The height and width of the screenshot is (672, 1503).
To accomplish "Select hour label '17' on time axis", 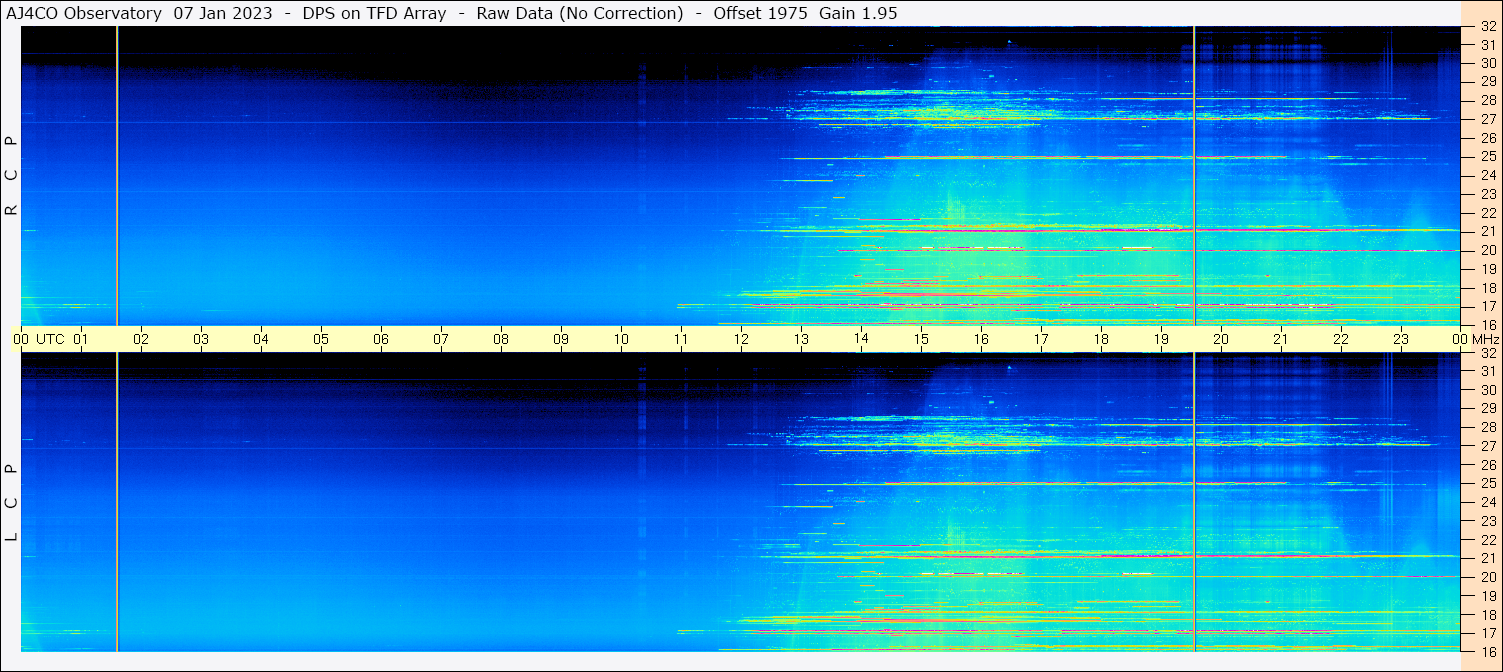I will point(1041,339).
